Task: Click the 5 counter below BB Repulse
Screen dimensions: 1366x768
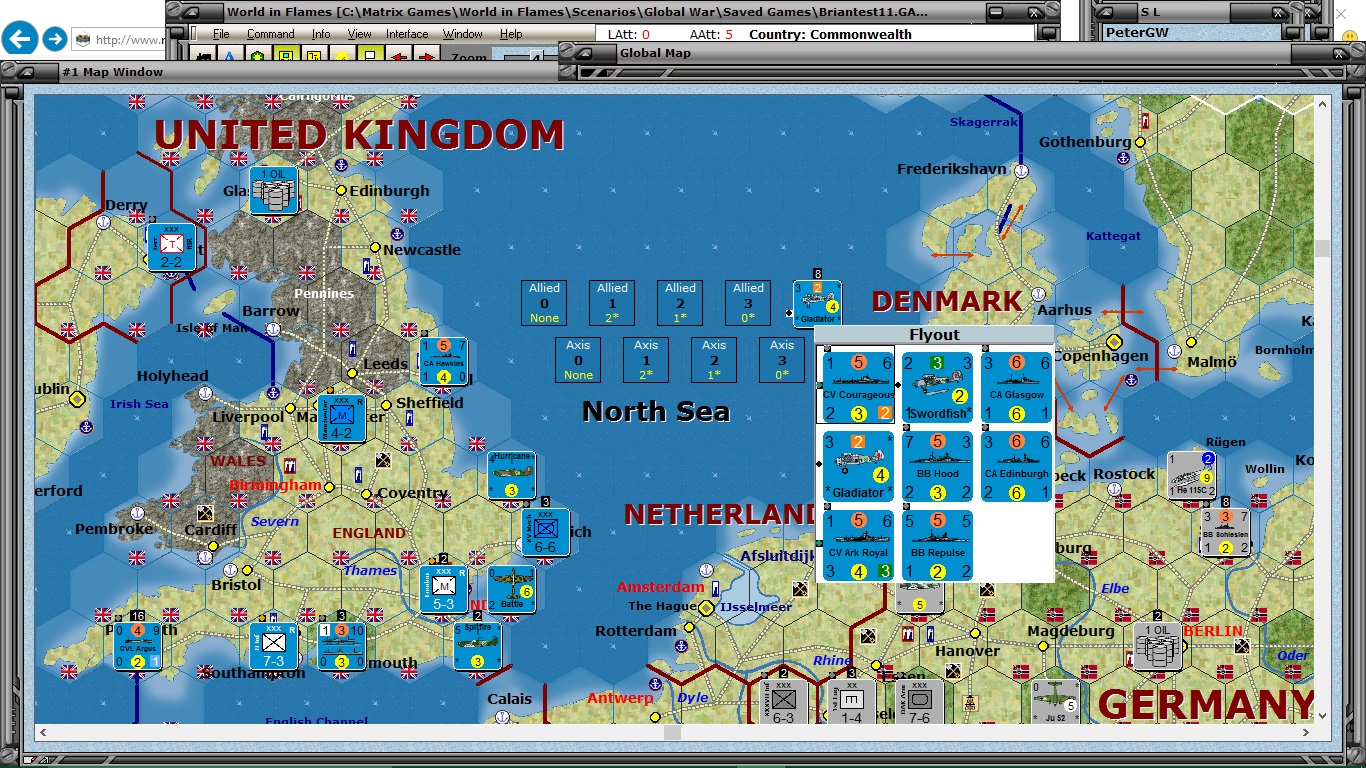Action: [x=920, y=599]
